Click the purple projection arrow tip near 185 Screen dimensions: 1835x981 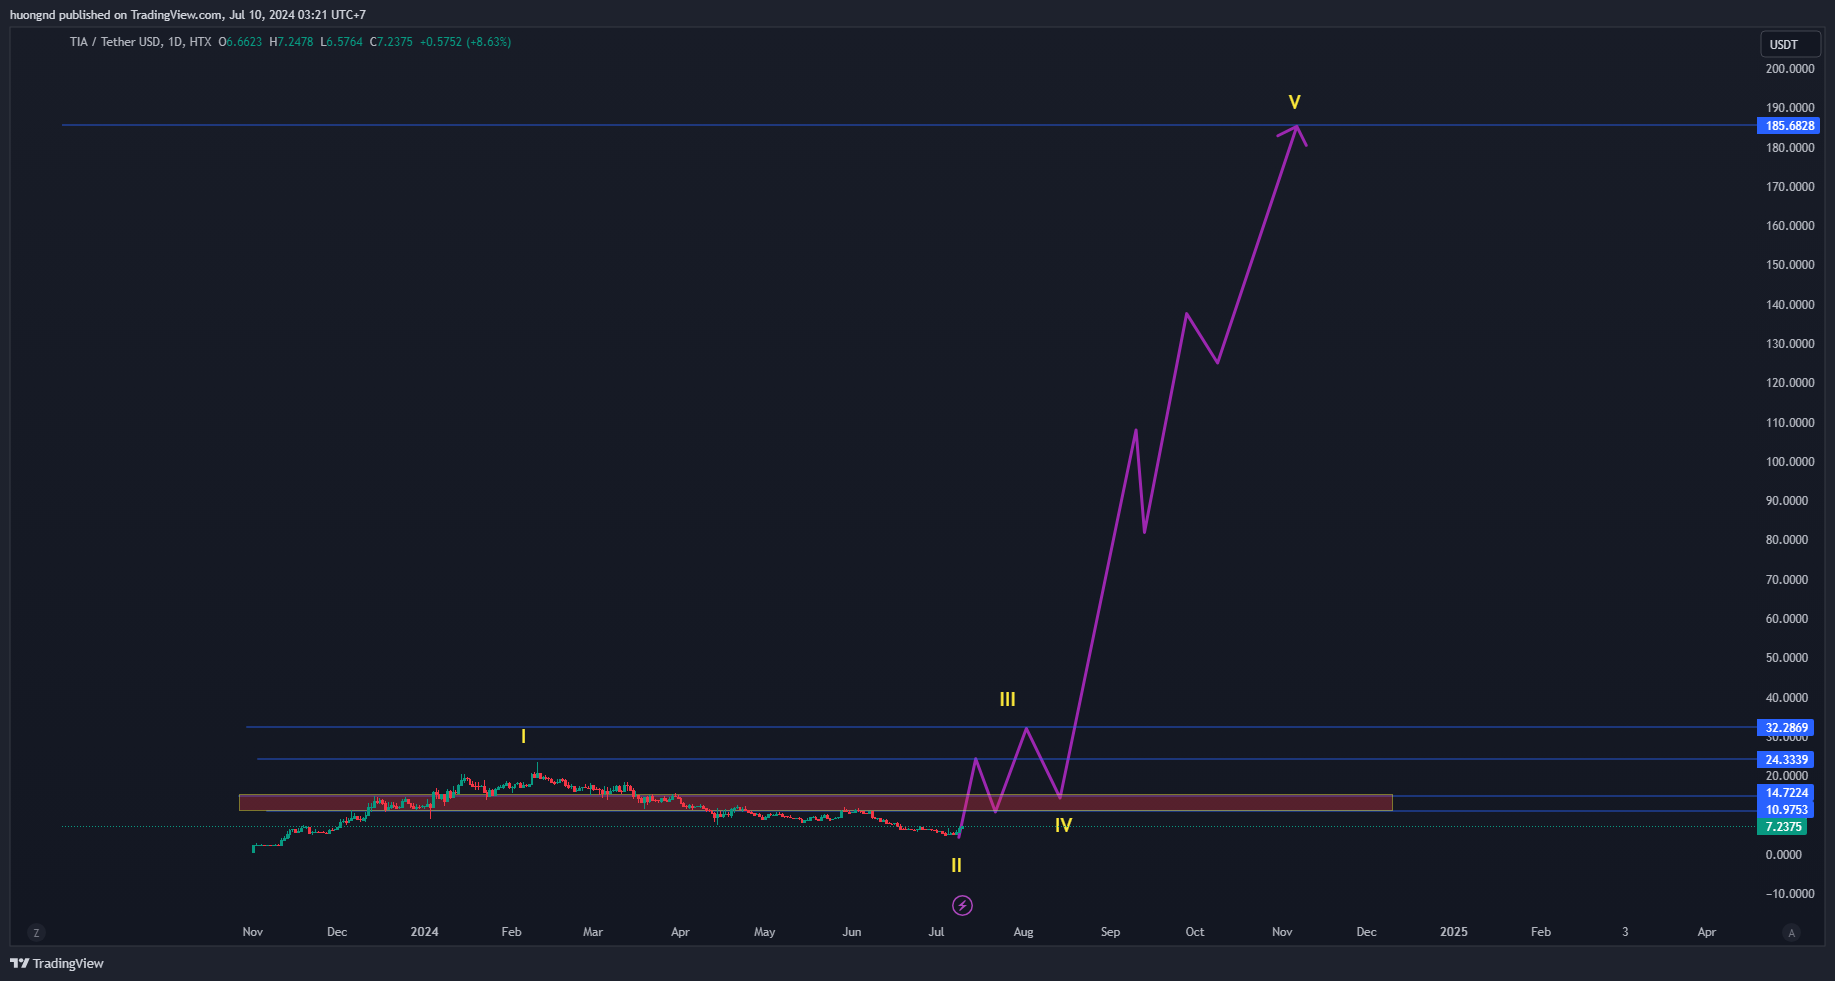coord(1296,127)
